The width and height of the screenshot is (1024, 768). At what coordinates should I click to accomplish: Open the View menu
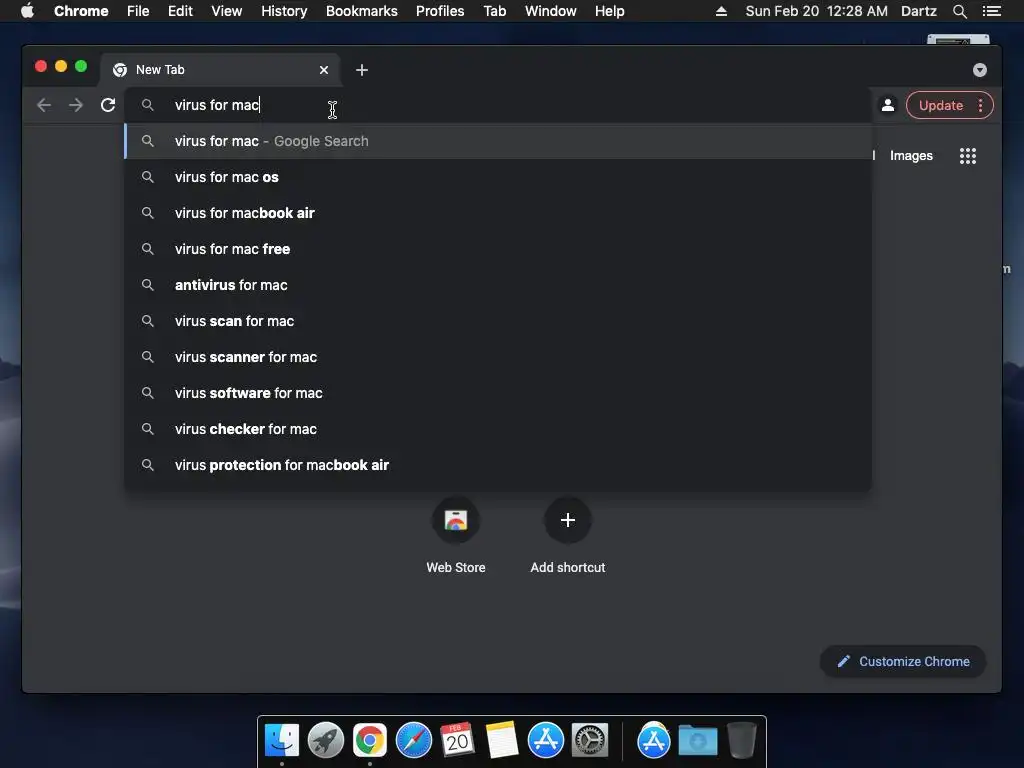[x=227, y=11]
